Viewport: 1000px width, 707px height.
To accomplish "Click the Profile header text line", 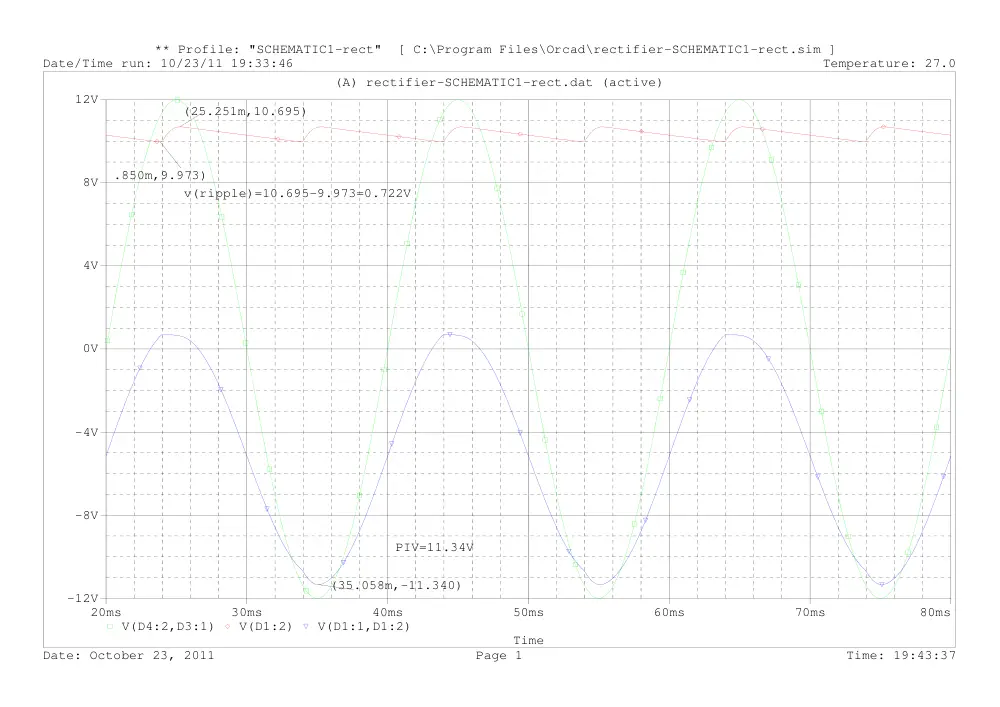I will [495, 49].
